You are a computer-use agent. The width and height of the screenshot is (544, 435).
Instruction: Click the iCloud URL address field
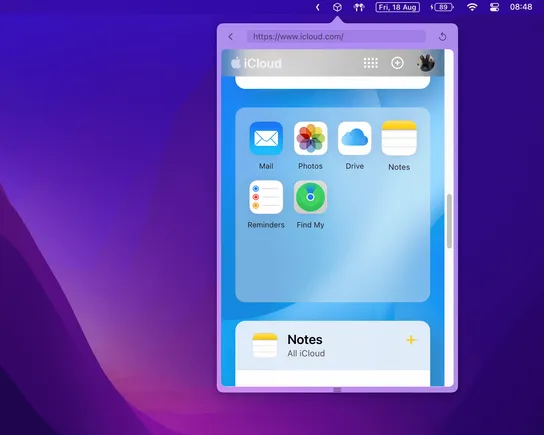[336, 36]
